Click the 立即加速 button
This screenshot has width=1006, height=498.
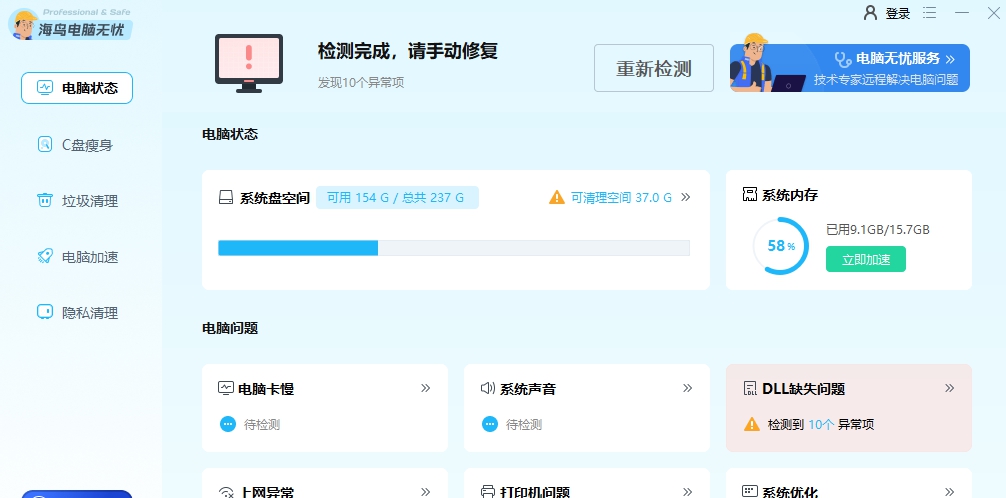pos(865,259)
